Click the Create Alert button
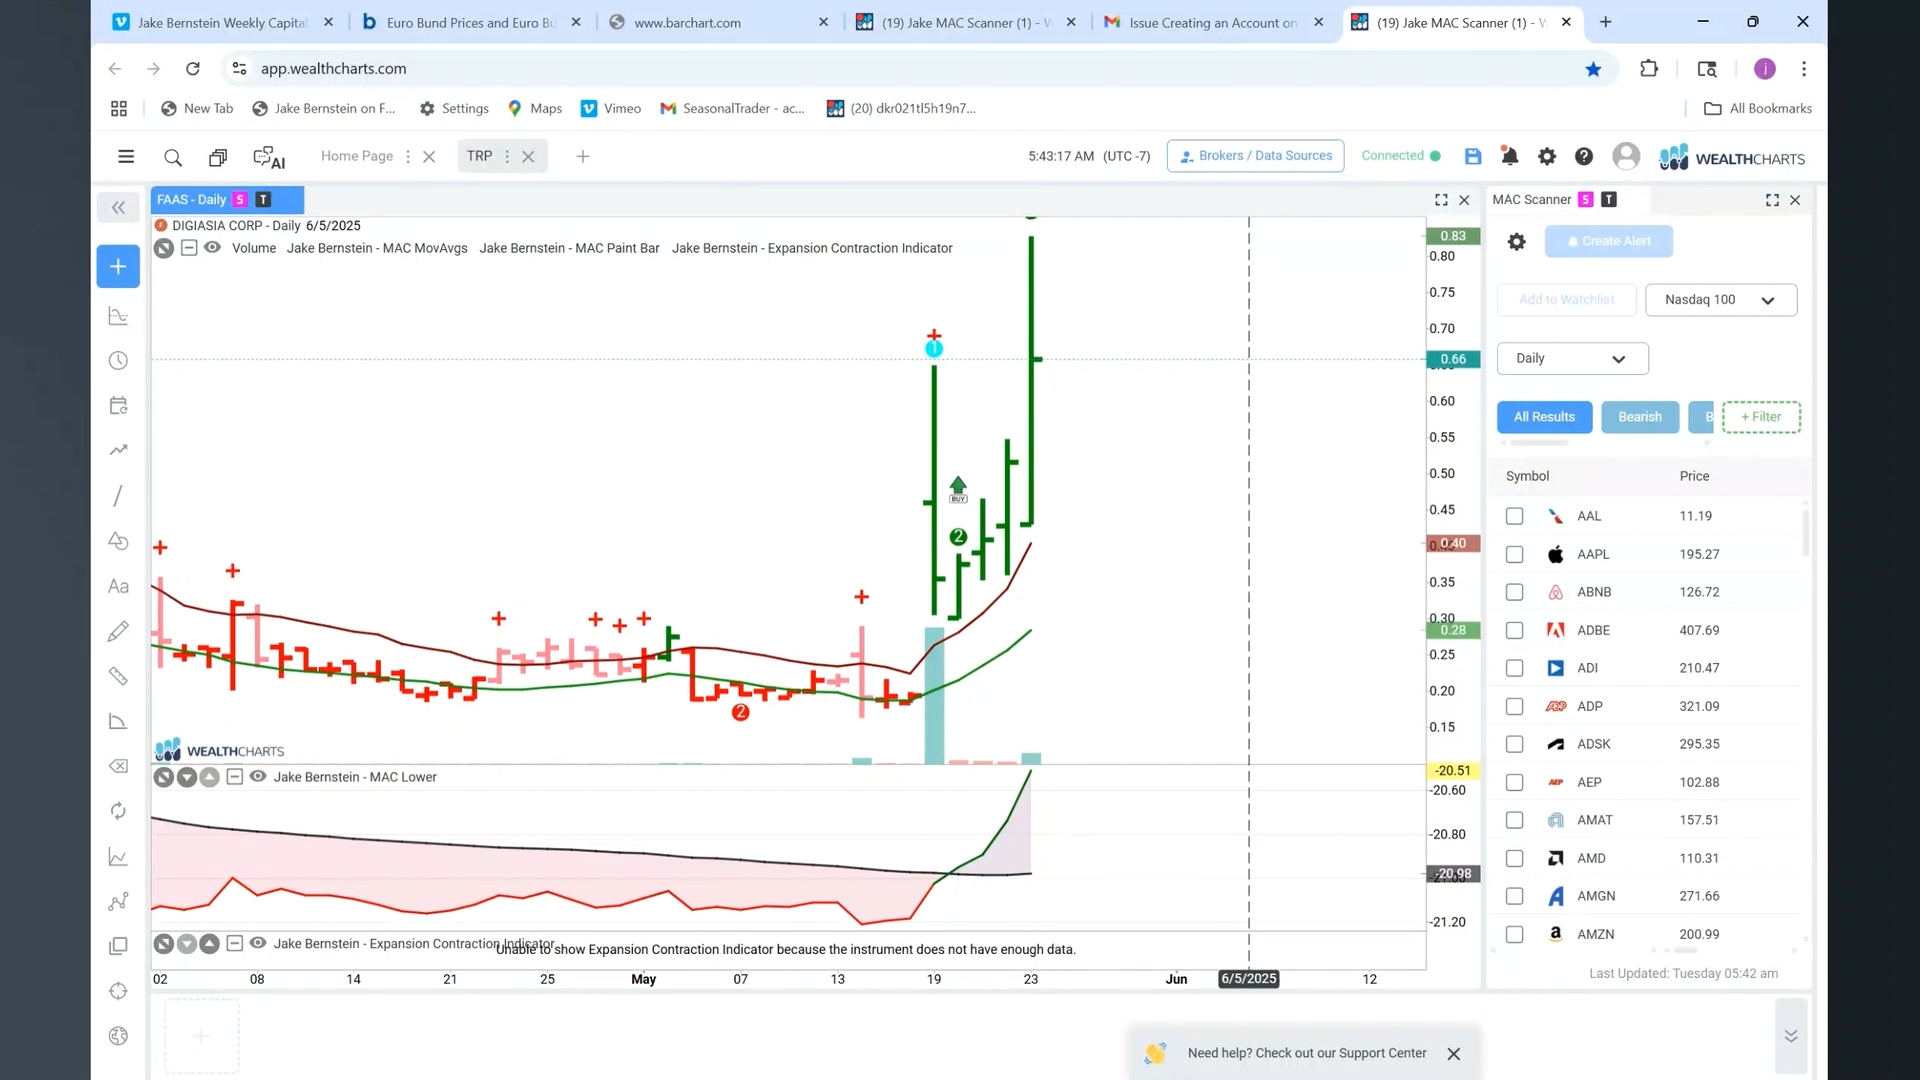Image resolution: width=1920 pixels, height=1080 pixels. pyautogui.click(x=1608, y=241)
